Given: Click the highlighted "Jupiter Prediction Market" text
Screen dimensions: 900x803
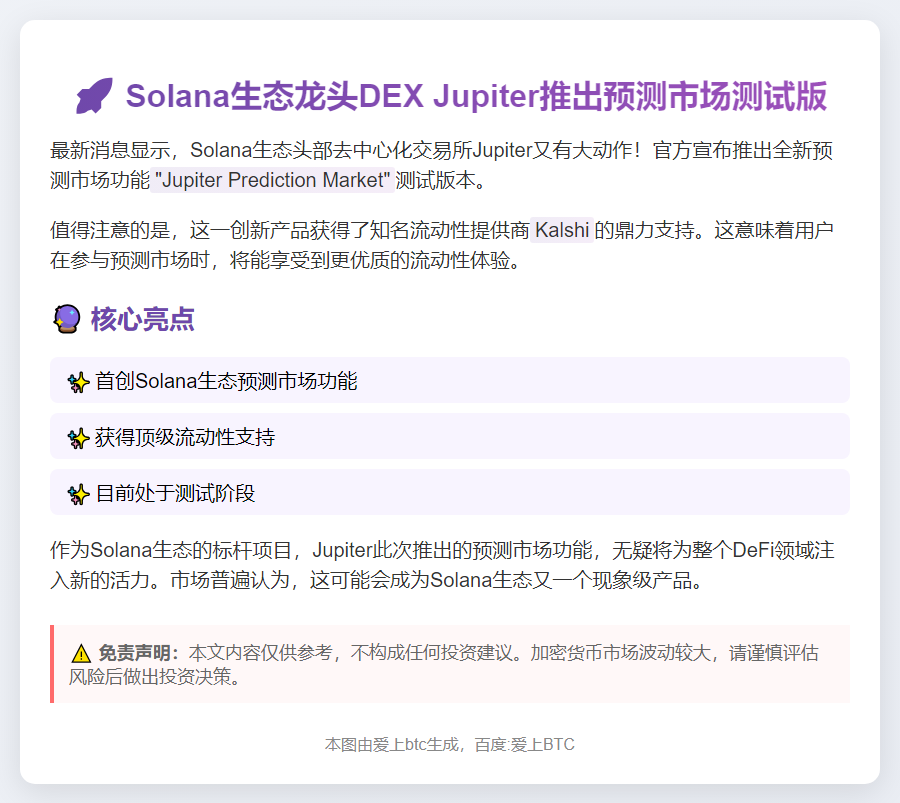Looking at the screenshot, I should click(272, 181).
